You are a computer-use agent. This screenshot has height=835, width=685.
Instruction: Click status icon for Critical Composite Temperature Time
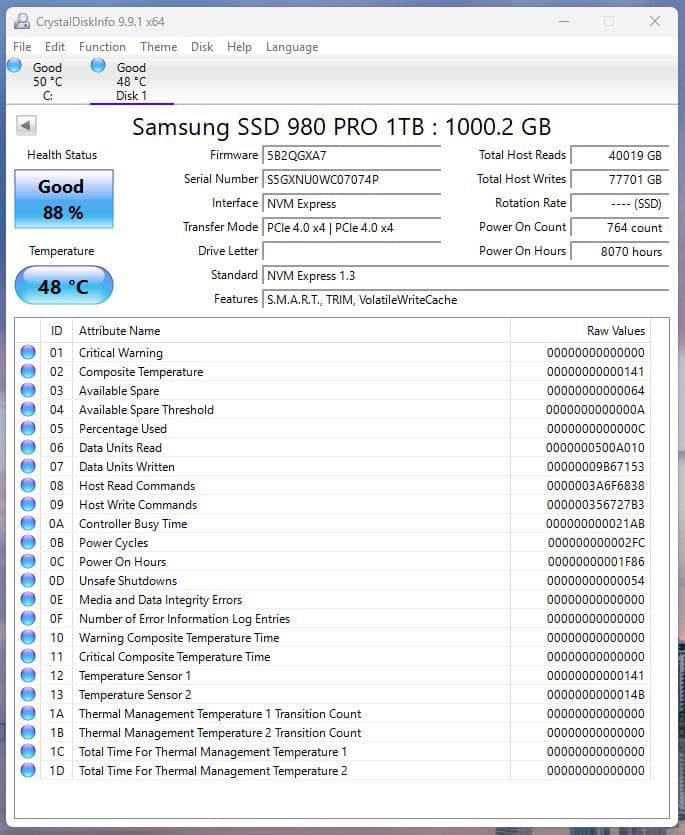(x=28, y=656)
